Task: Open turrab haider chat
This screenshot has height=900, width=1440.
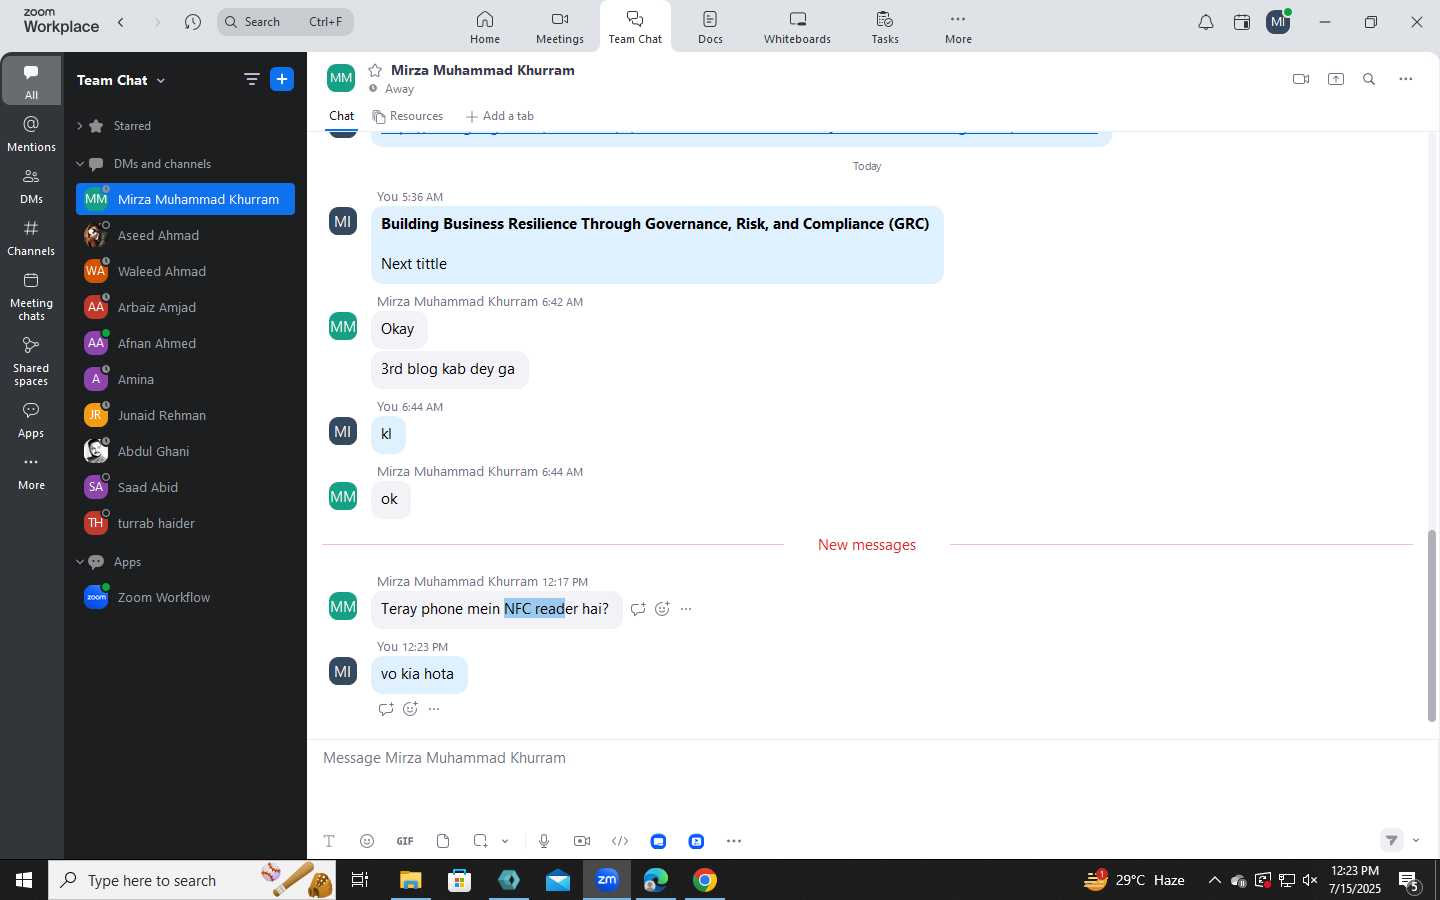Action: tap(185, 523)
